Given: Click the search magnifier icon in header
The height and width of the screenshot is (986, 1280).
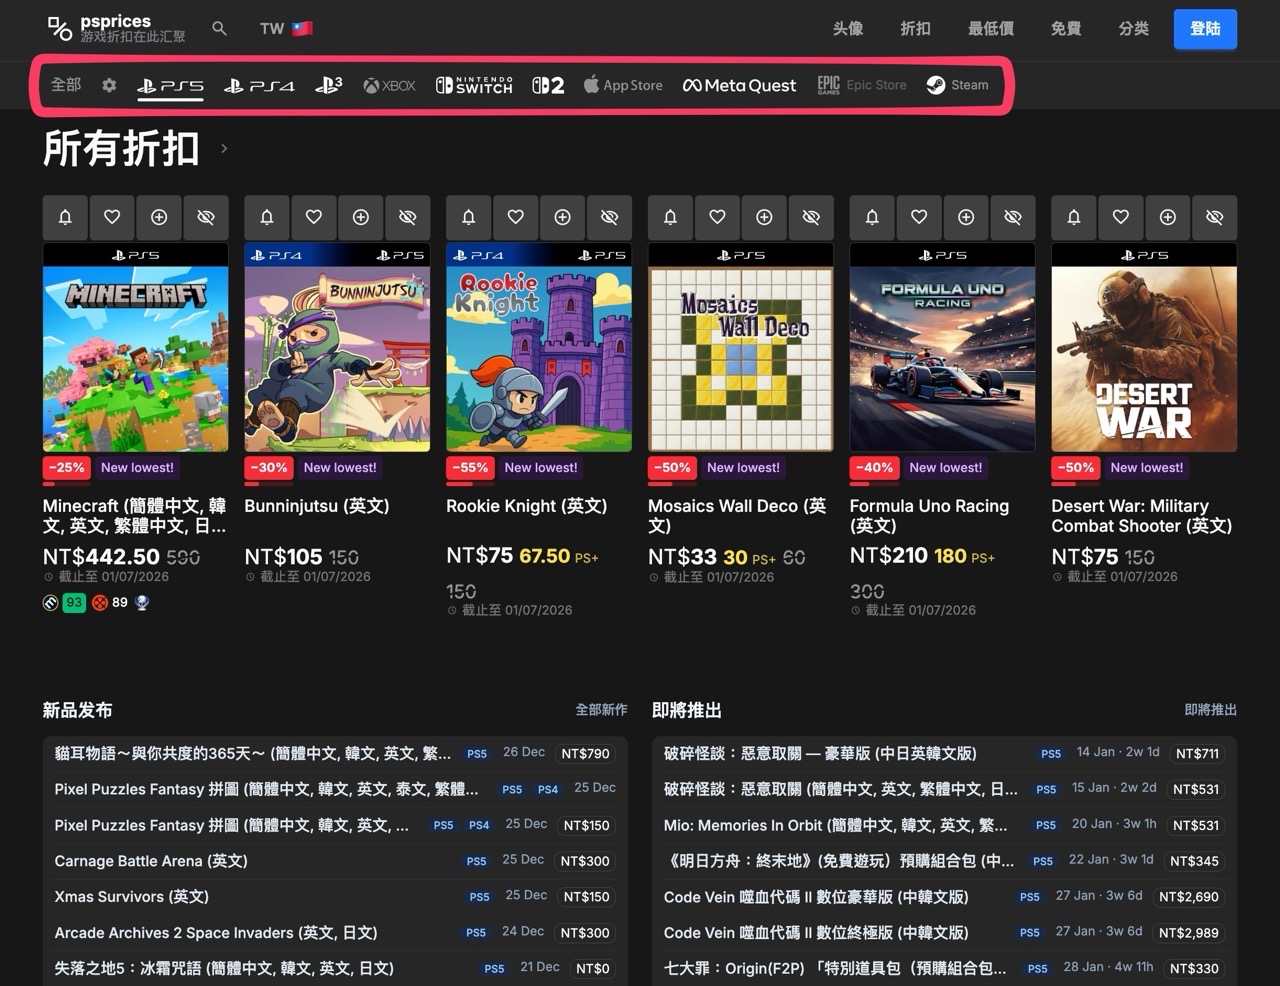Looking at the screenshot, I should (x=219, y=29).
